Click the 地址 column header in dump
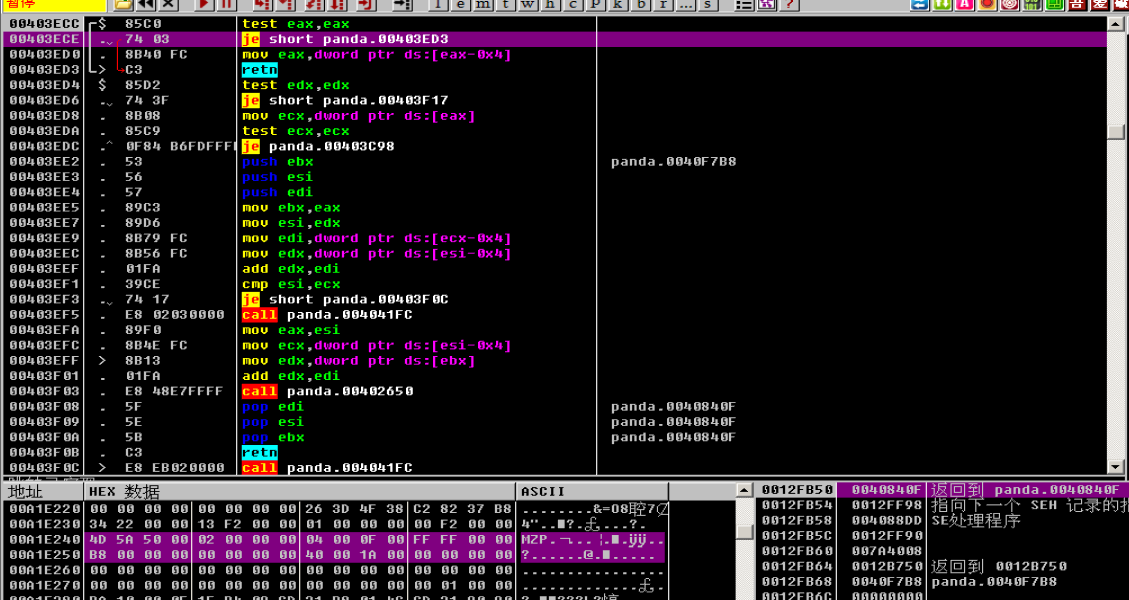 pyautogui.click(x=42, y=492)
